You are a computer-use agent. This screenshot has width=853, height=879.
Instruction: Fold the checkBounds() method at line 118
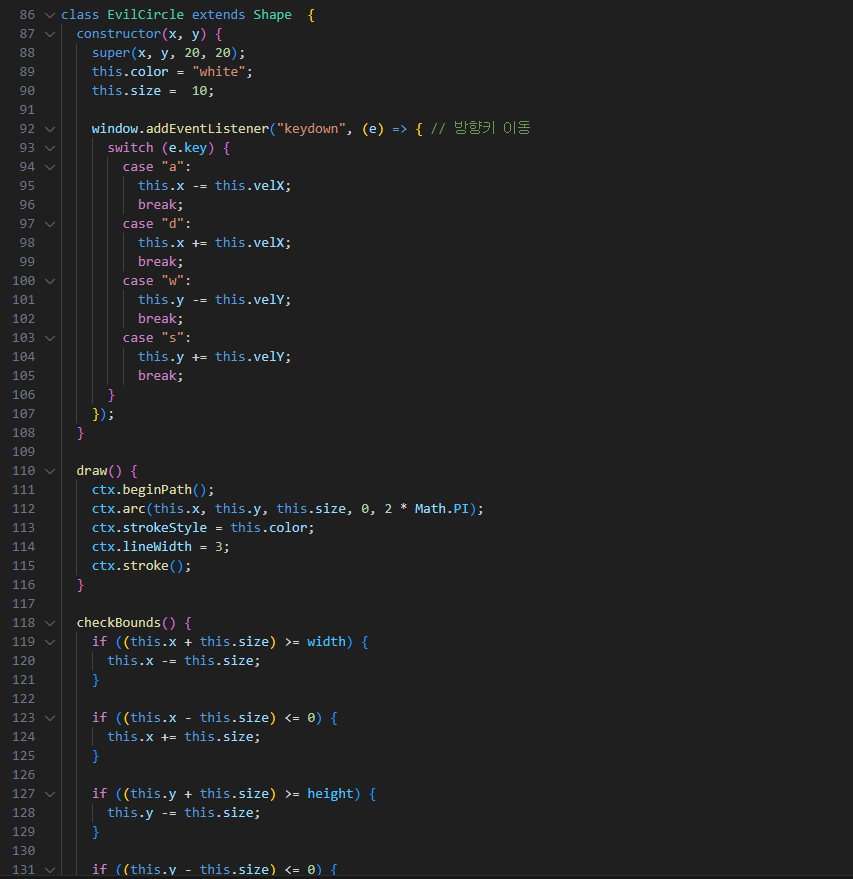50,623
